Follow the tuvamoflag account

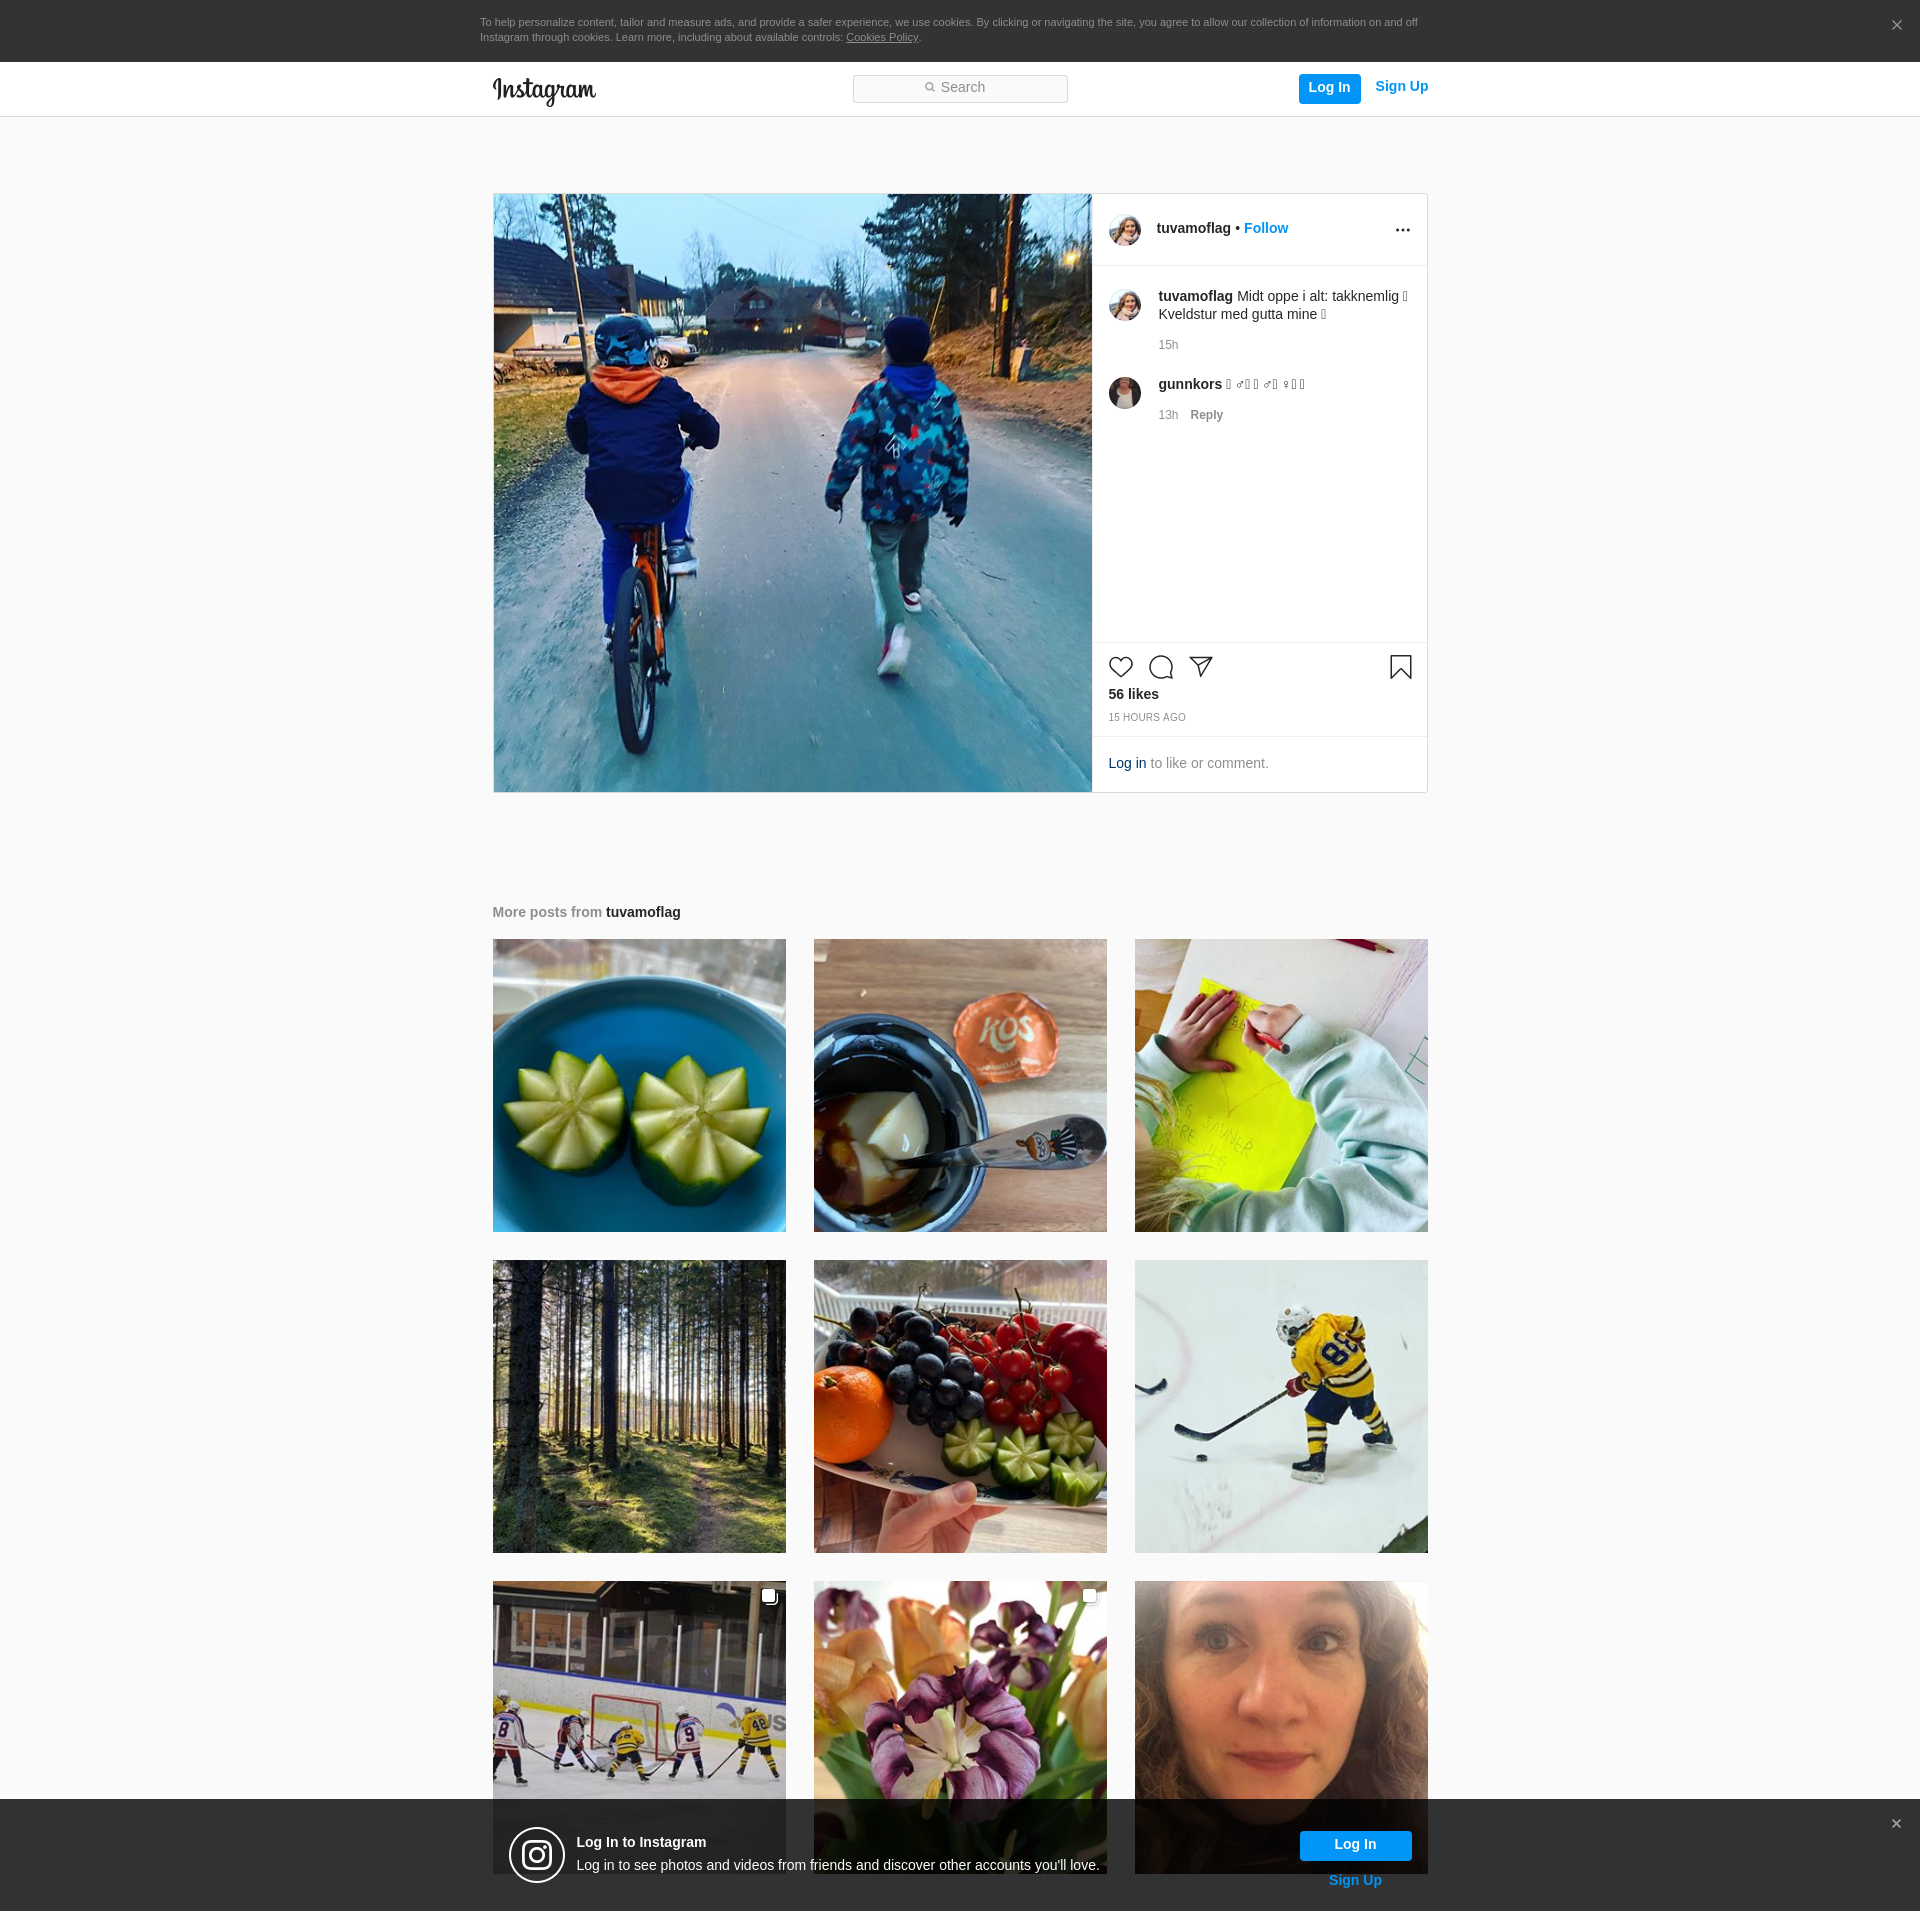pos(1265,229)
